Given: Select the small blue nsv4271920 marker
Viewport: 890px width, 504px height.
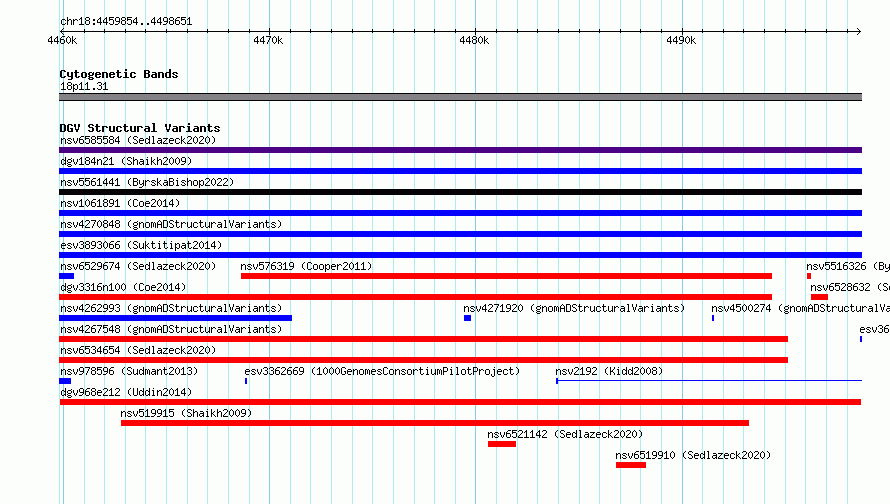Looking at the screenshot, I should click(468, 318).
